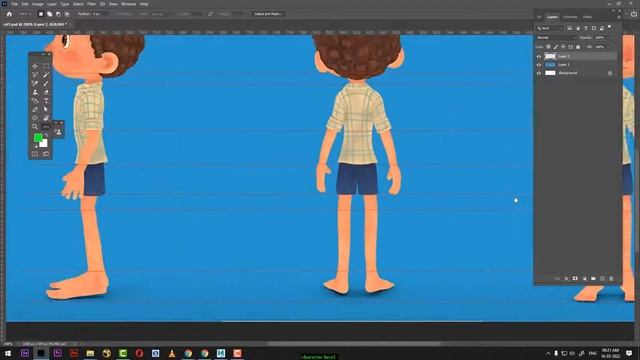The width and height of the screenshot is (640, 360).
Task: Click the Select and Mask button
Action: [268, 14]
